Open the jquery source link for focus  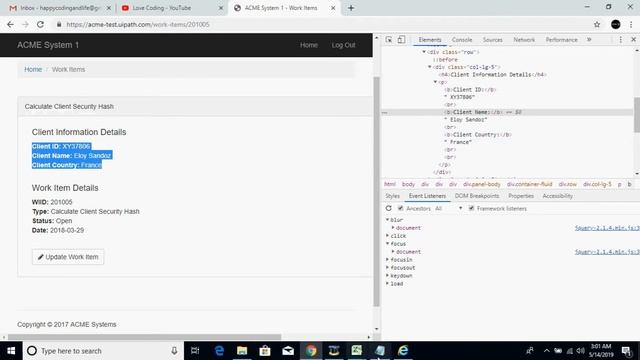pyautogui.click(x=607, y=252)
